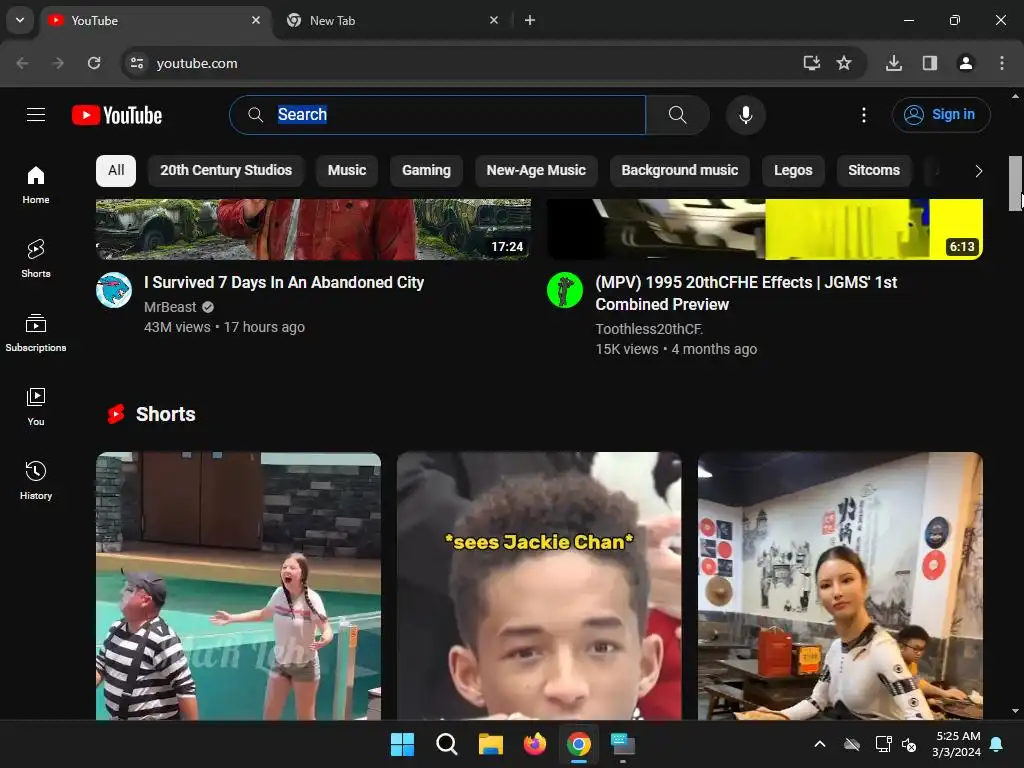This screenshot has height=768, width=1024.
Task: Open YouTube settings three-dot menu
Action: coord(864,115)
